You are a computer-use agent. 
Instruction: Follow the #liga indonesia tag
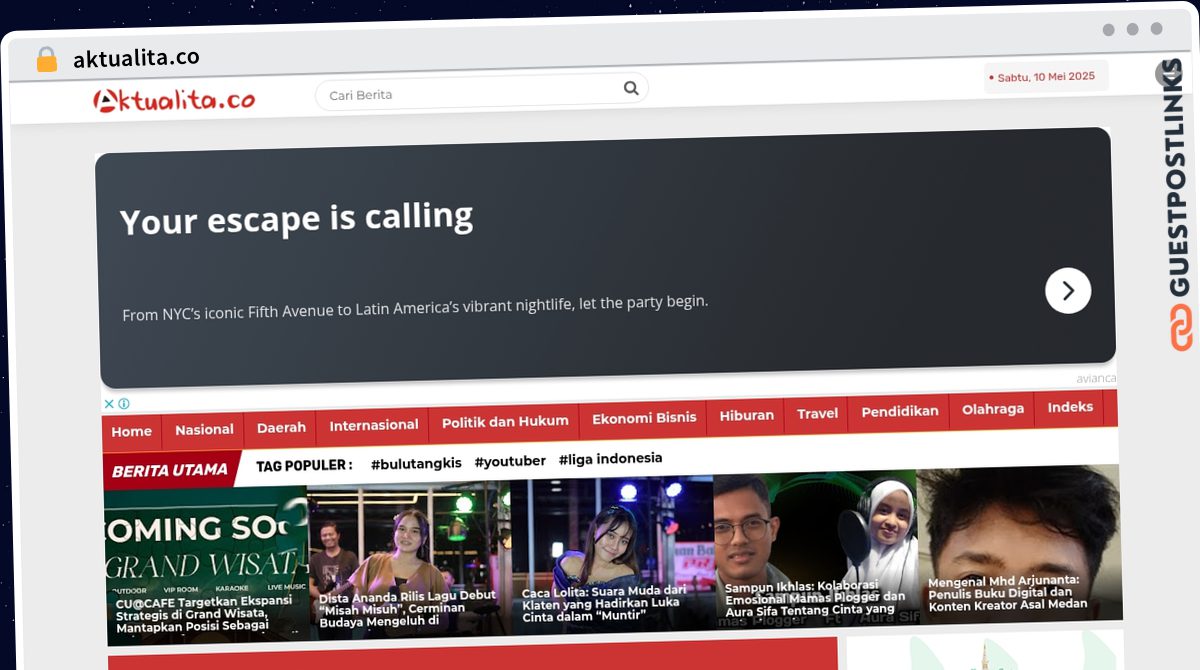(x=610, y=459)
